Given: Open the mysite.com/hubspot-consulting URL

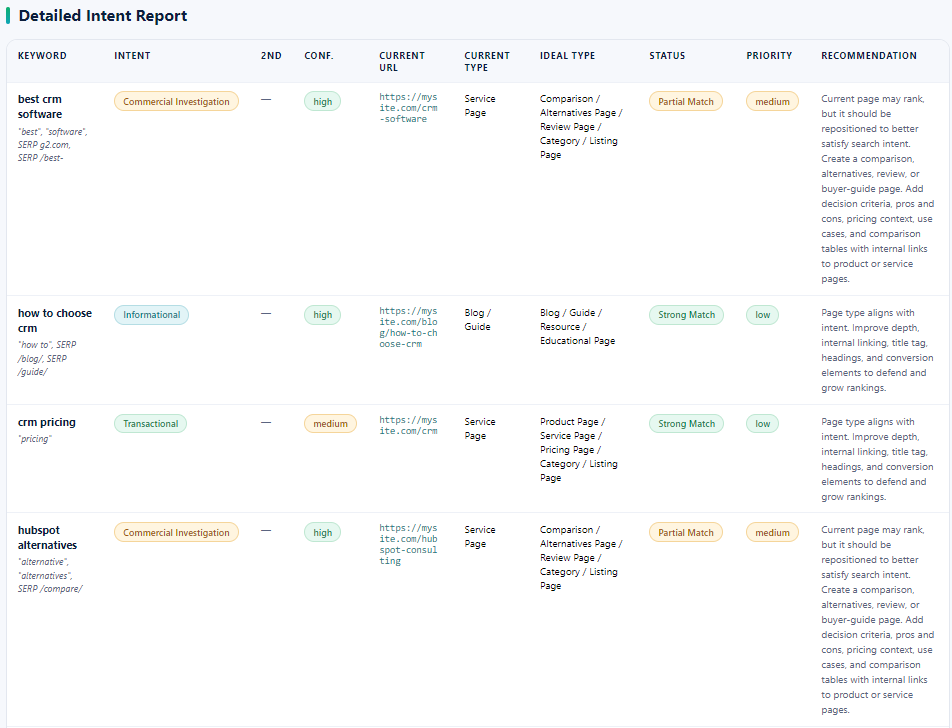Looking at the screenshot, I should click(408, 545).
